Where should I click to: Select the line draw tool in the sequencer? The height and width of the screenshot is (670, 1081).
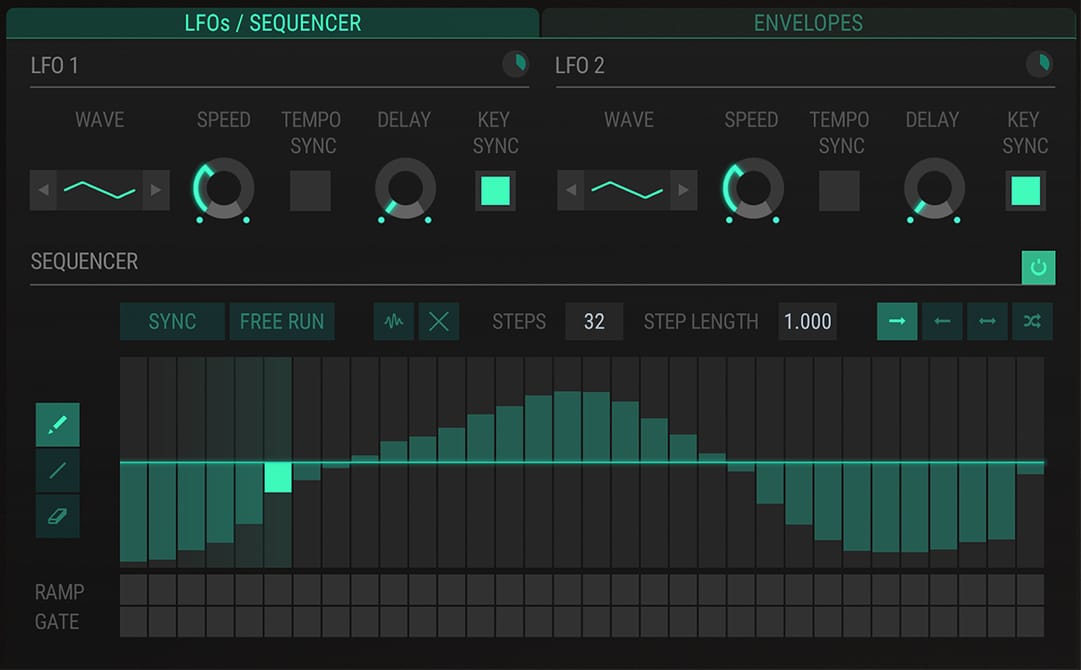tap(58, 470)
